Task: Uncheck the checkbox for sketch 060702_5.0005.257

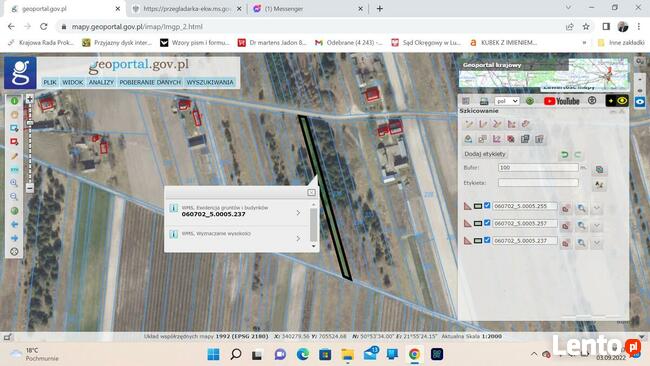Action: 487,223
